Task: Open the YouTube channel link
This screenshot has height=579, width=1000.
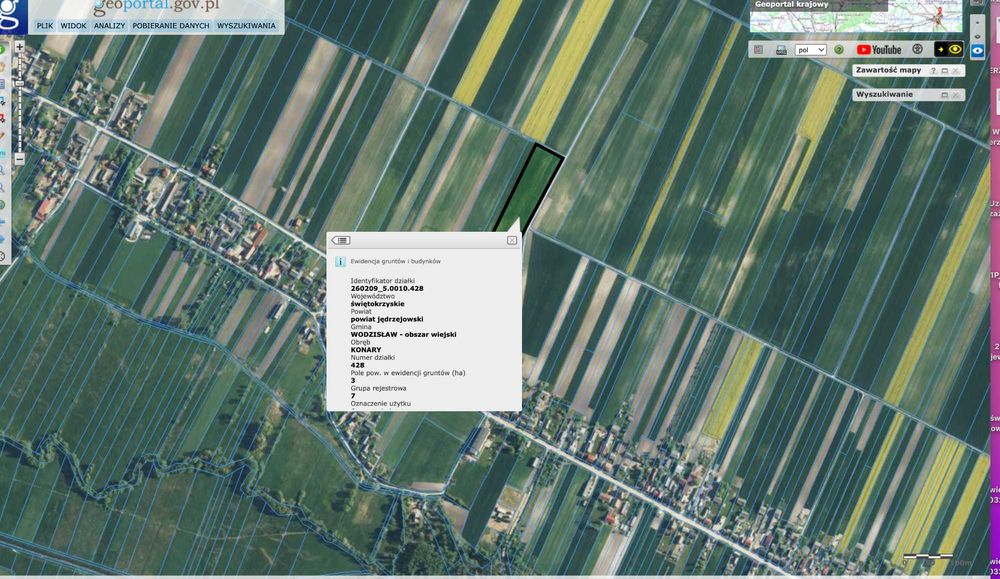Action: [879, 50]
